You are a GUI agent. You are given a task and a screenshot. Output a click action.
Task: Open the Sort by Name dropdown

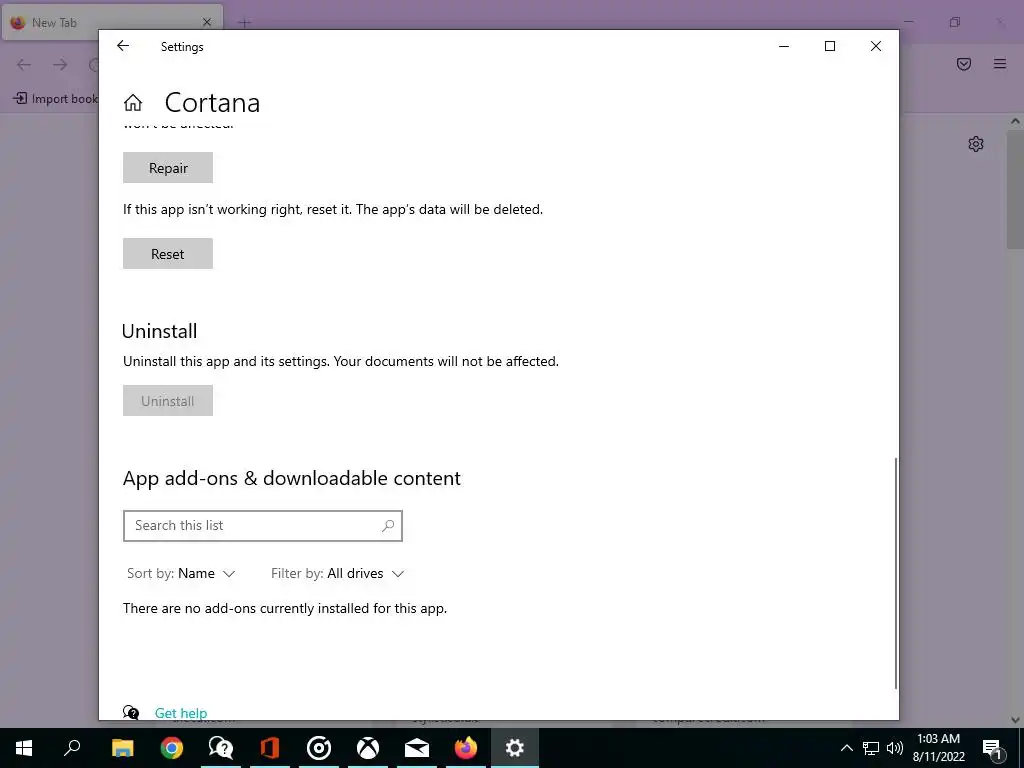pos(181,573)
